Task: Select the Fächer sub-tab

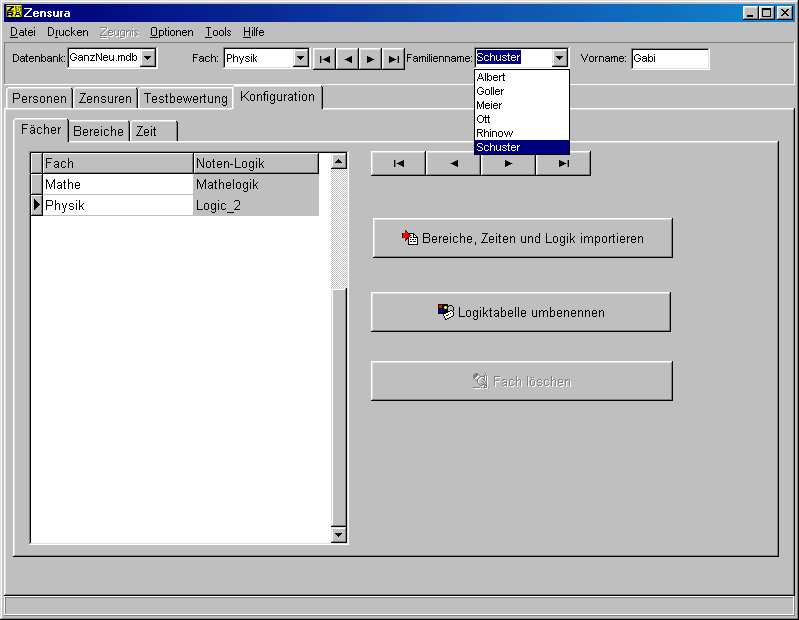Action: click(x=41, y=129)
